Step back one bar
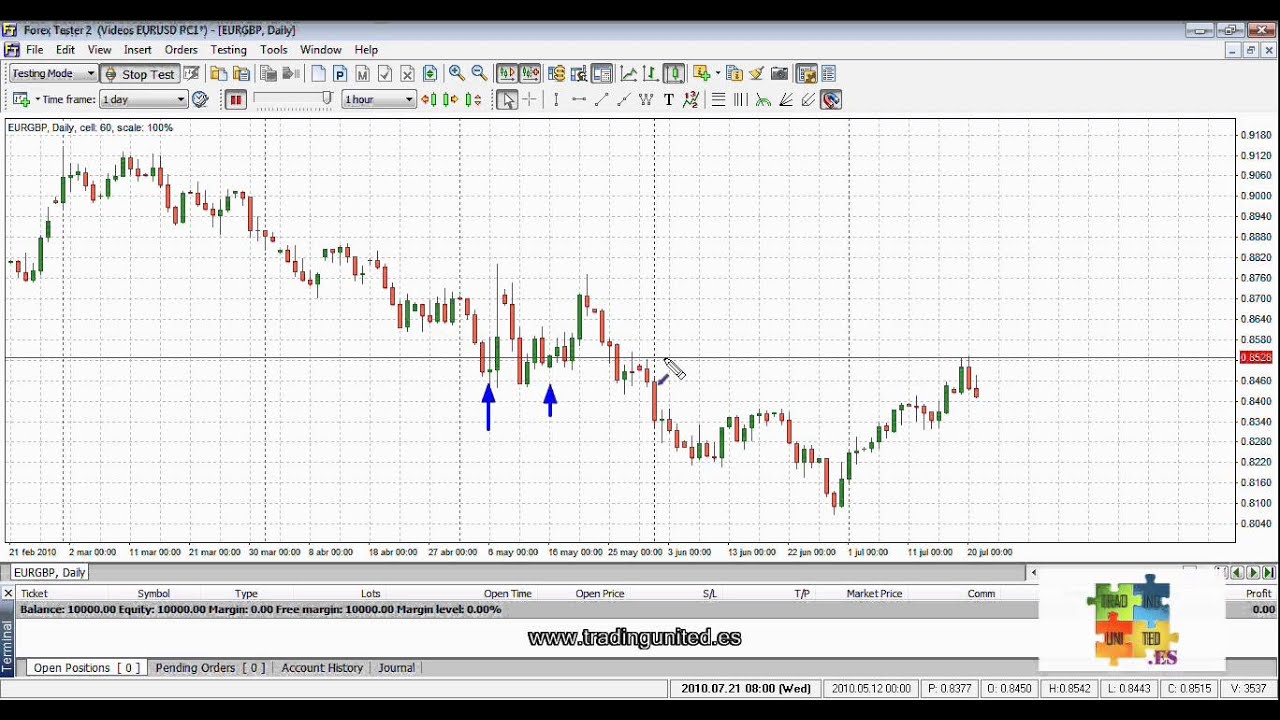 [429, 99]
